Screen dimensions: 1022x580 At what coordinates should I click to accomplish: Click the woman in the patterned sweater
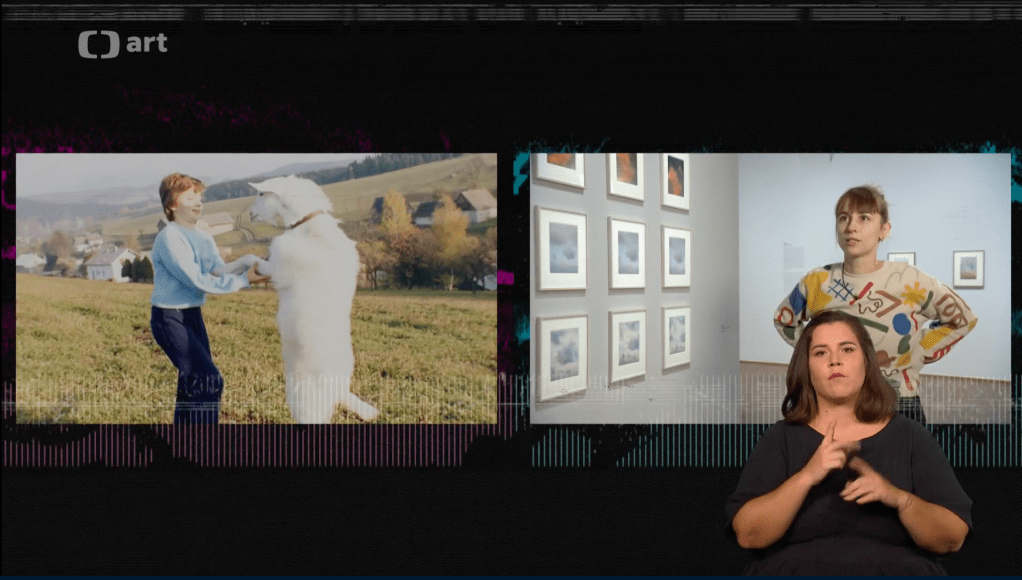point(875,290)
